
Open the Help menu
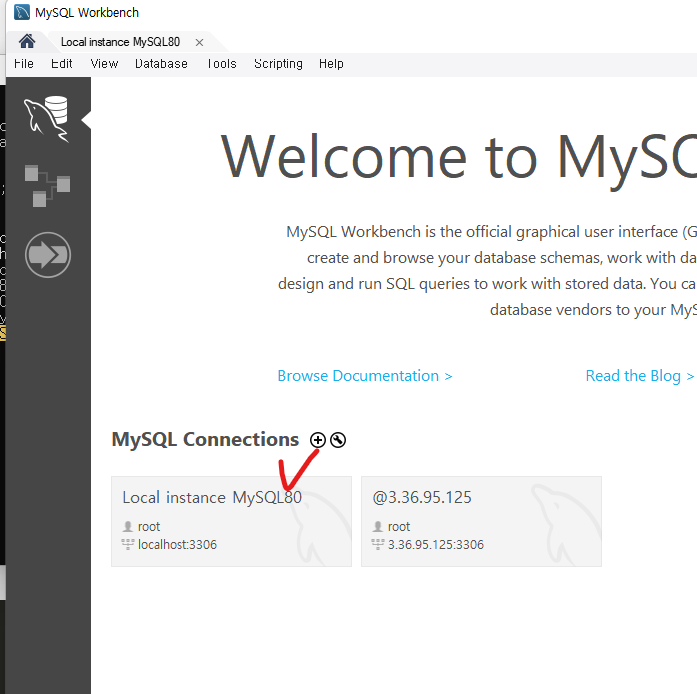pos(331,64)
